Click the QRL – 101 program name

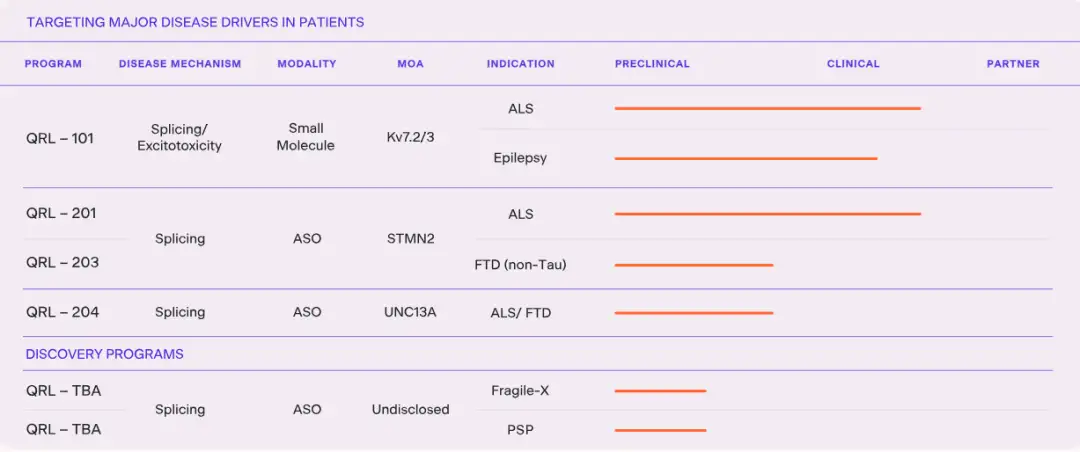coord(60,138)
